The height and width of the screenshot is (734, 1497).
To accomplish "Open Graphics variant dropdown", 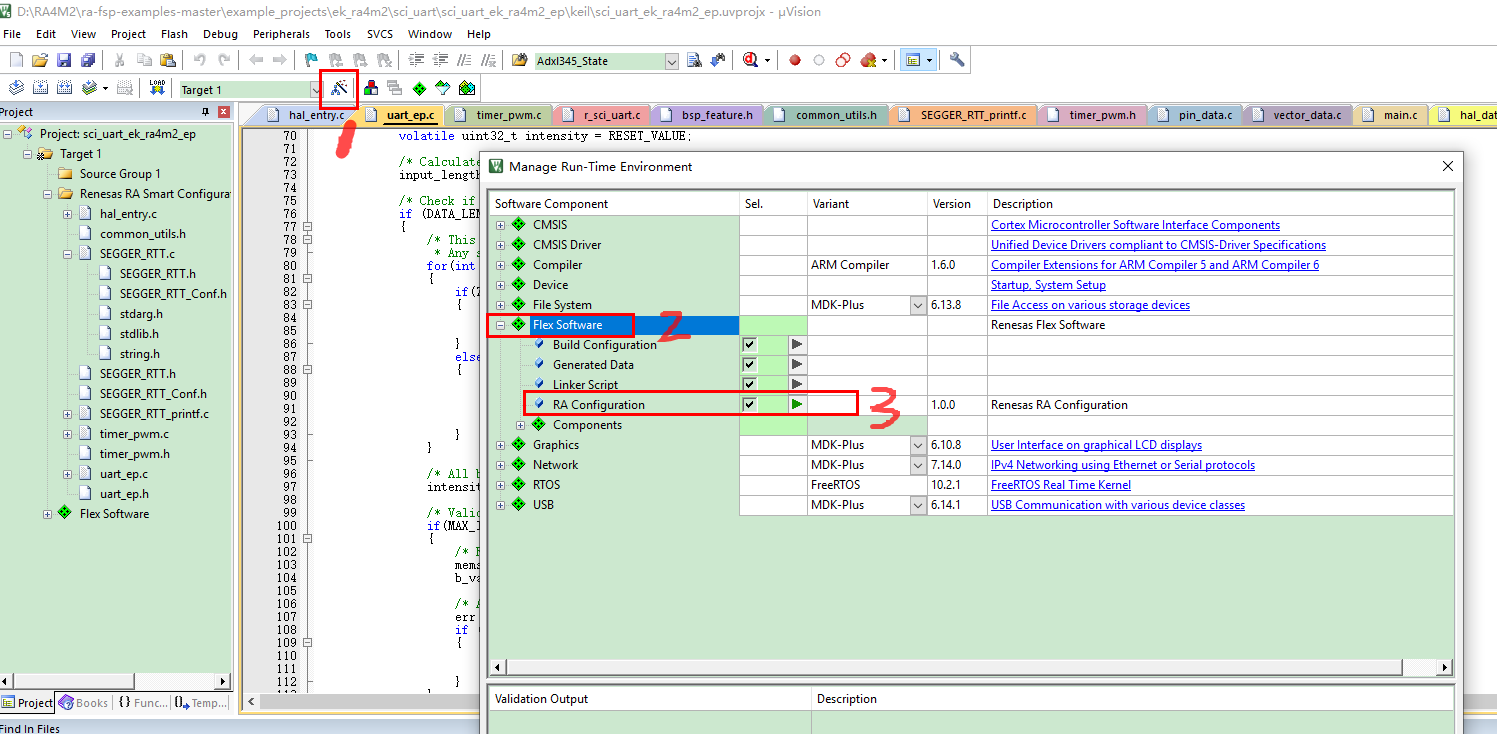I will click(x=917, y=445).
